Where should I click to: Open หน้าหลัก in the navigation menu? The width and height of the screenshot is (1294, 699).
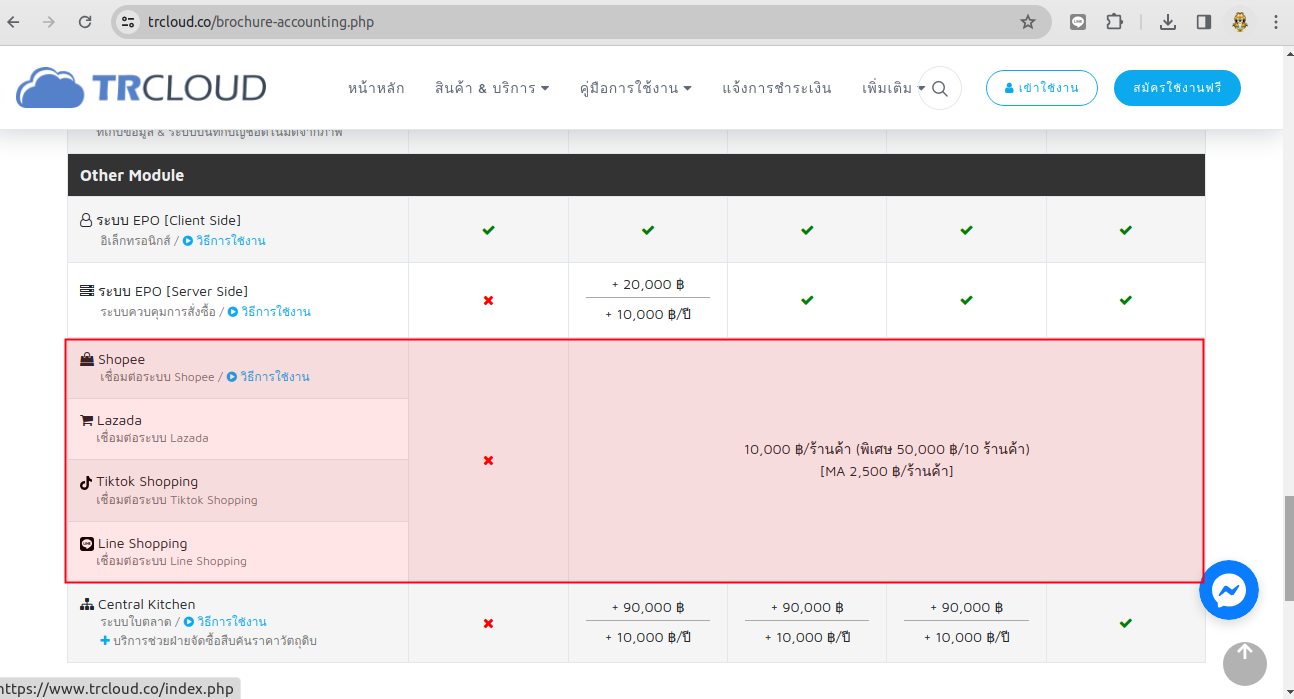click(376, 88)
